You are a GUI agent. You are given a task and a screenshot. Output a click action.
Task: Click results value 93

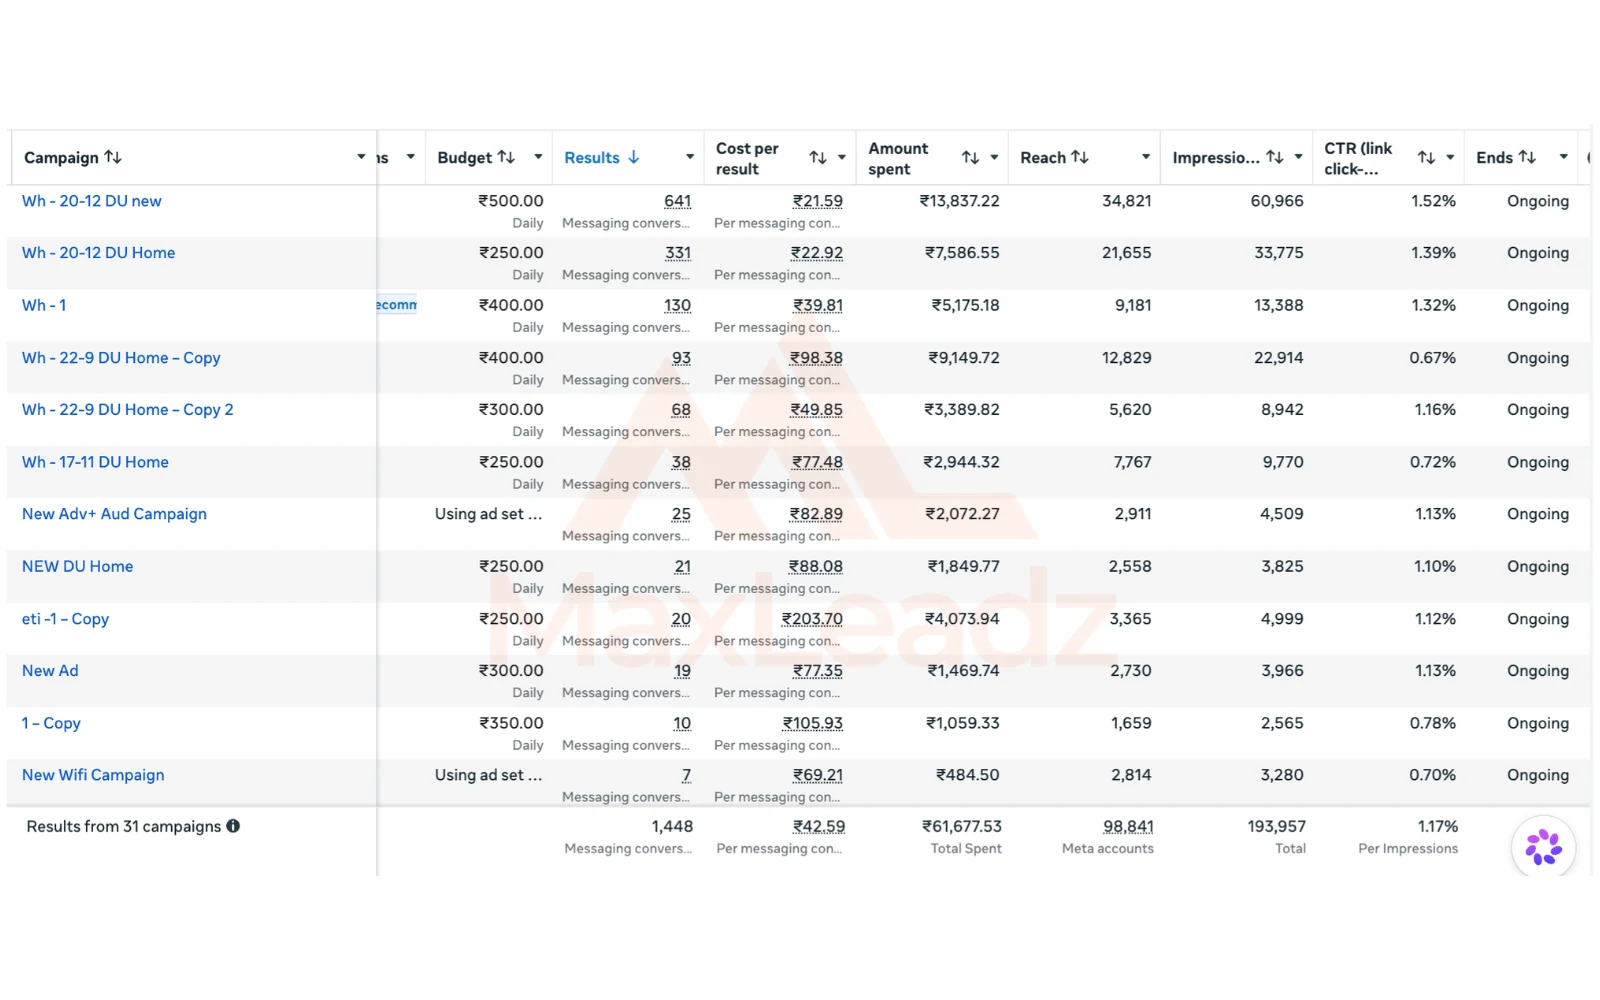[681, 358]
